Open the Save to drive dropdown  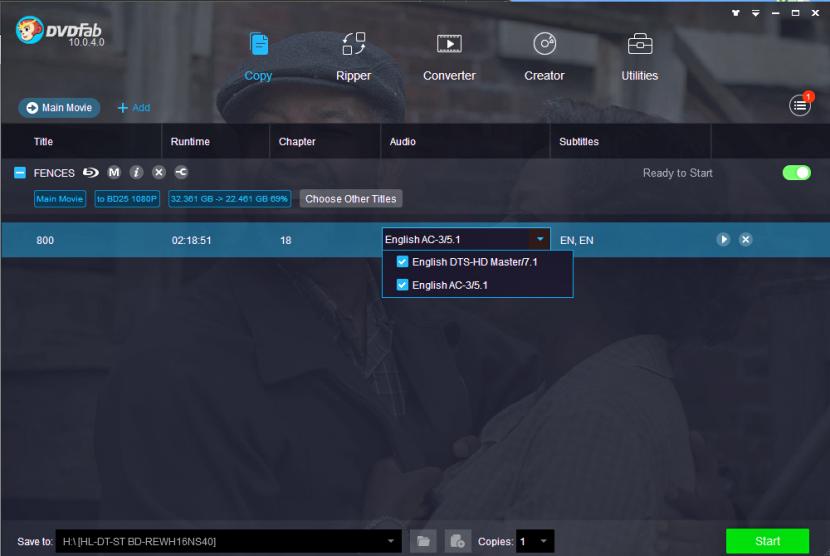tap(391, 541)
